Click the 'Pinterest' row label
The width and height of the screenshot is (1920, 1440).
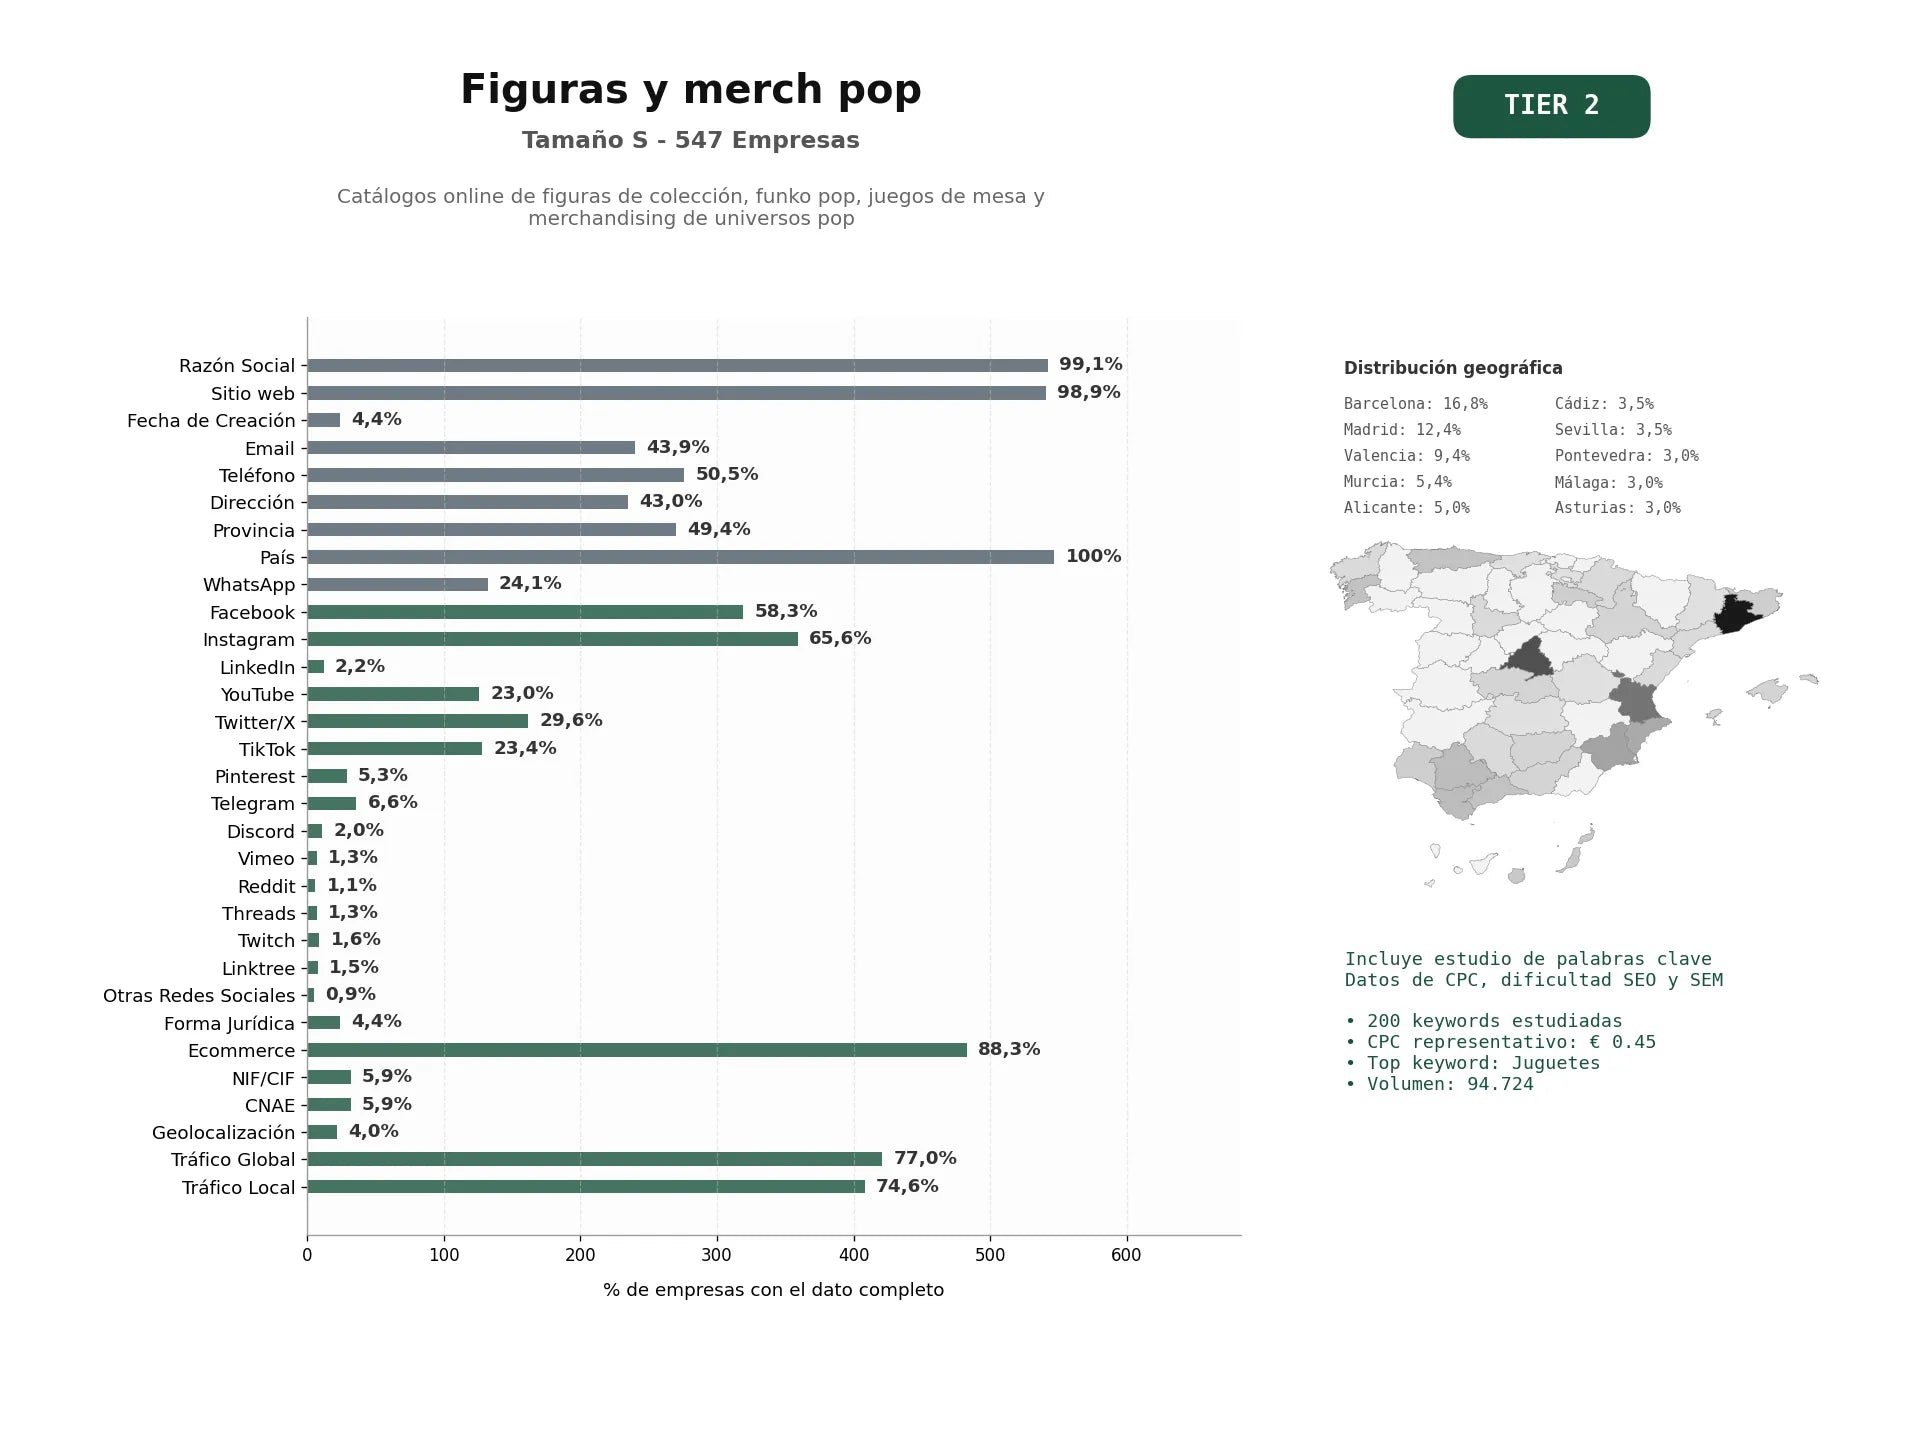coord(255,777)
